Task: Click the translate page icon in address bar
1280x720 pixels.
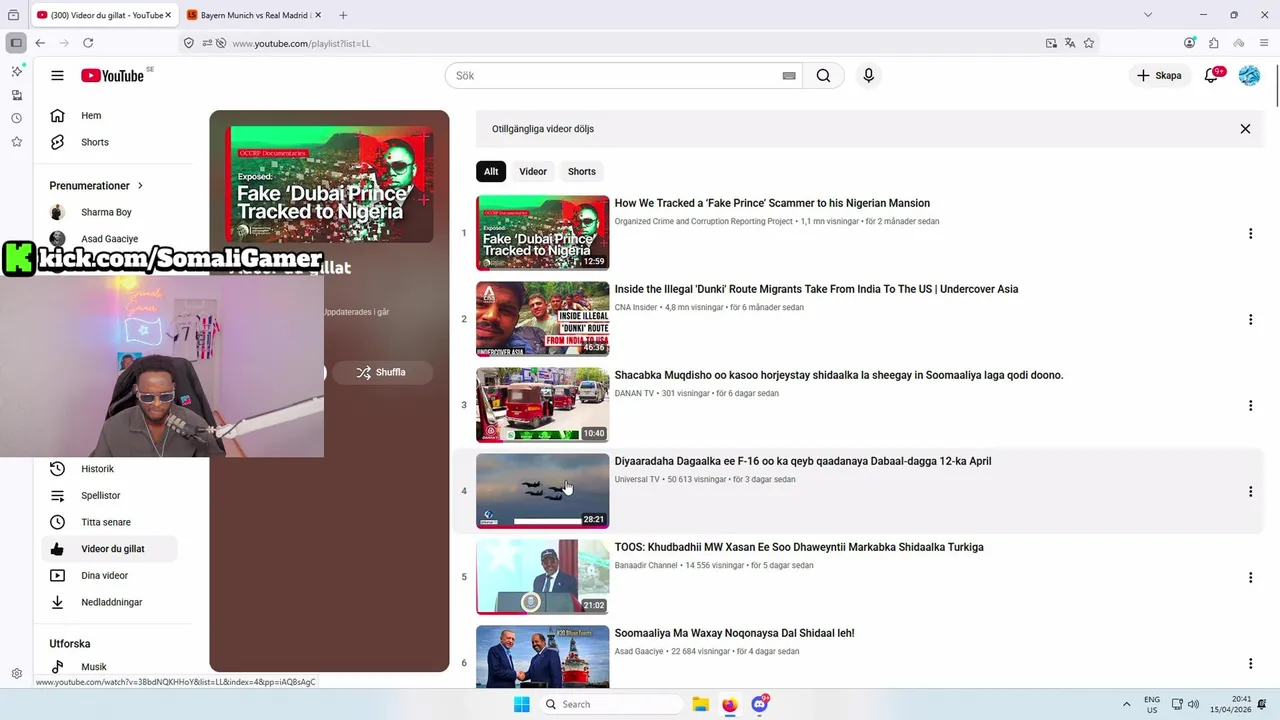Action: coord(1070,43)
